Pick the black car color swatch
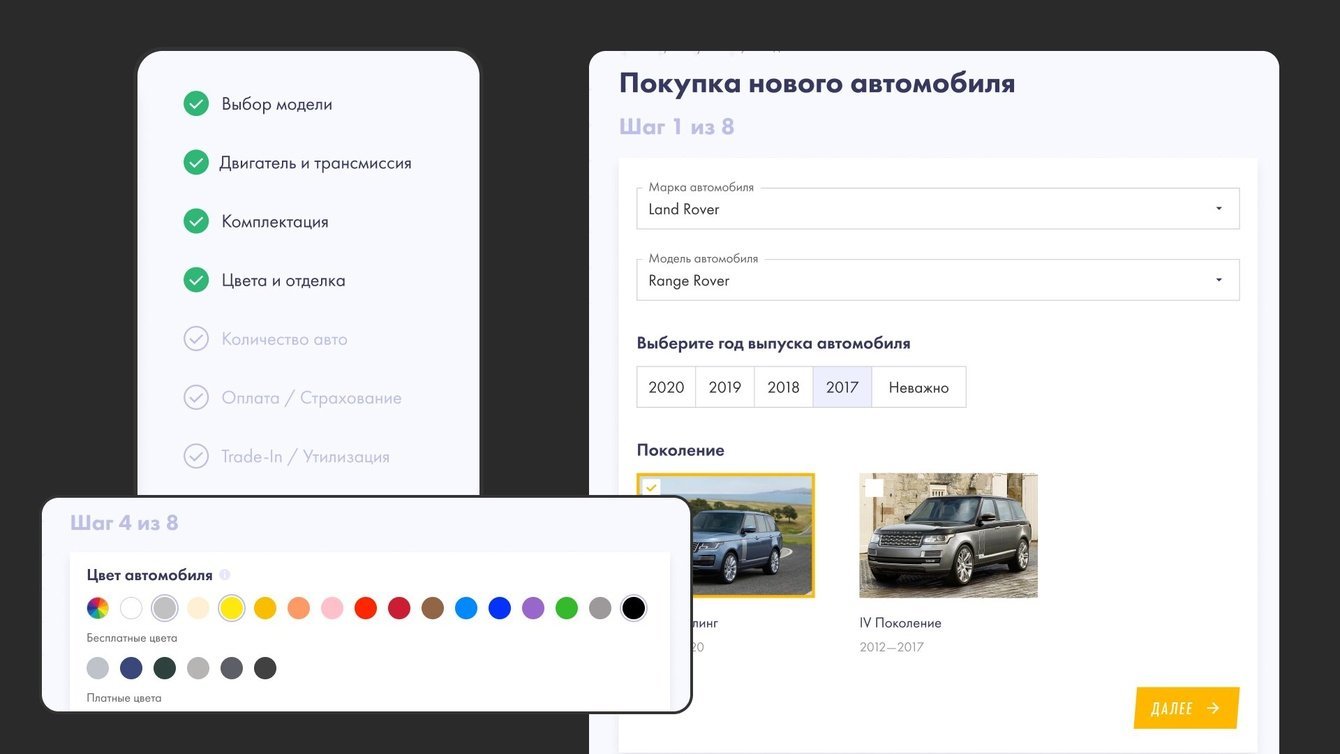The width and height of the screenshot is (1340, 754). click(x=634, y=608)
